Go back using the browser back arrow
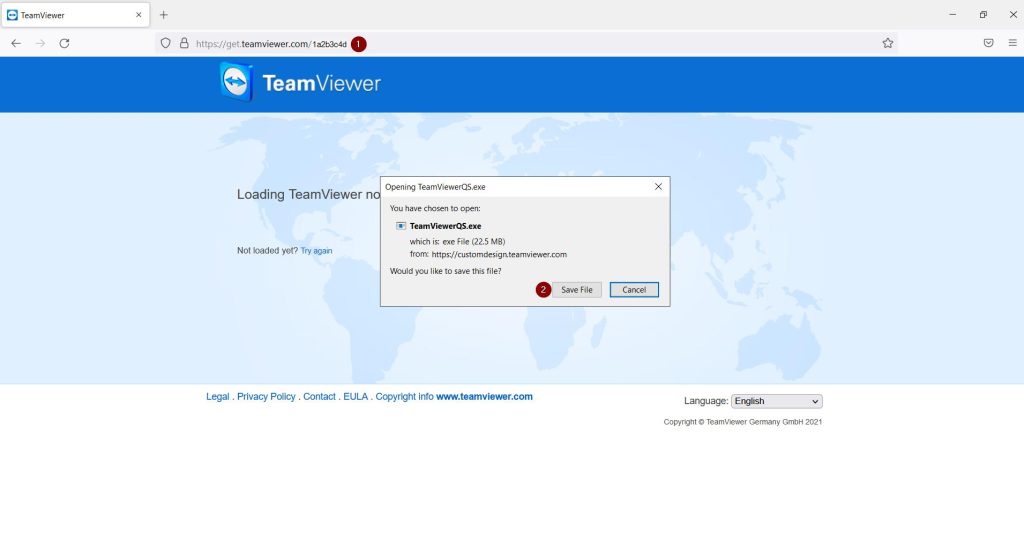Viewport: 1024px width, 552px height. 16,43
